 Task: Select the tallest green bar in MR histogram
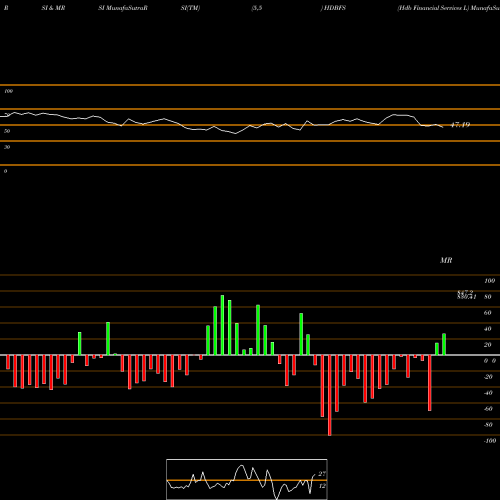222,325
